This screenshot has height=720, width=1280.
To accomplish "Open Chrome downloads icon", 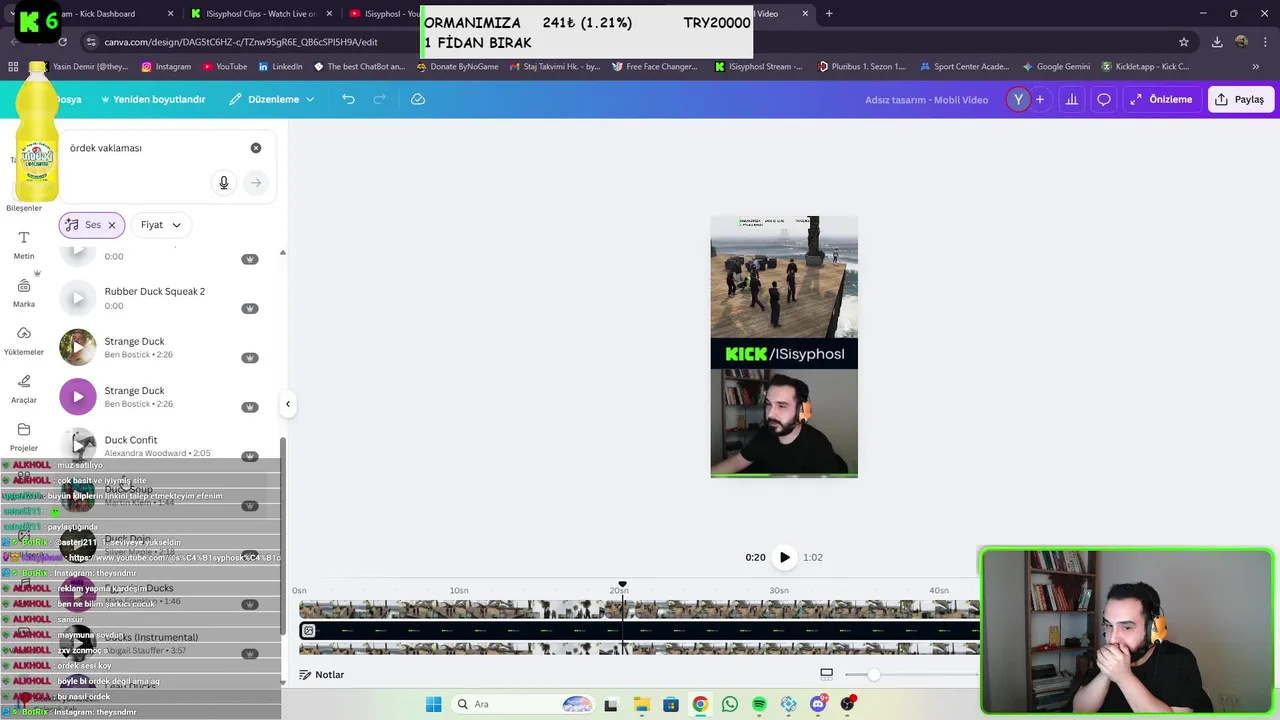I will click(x=1217, y=42).
